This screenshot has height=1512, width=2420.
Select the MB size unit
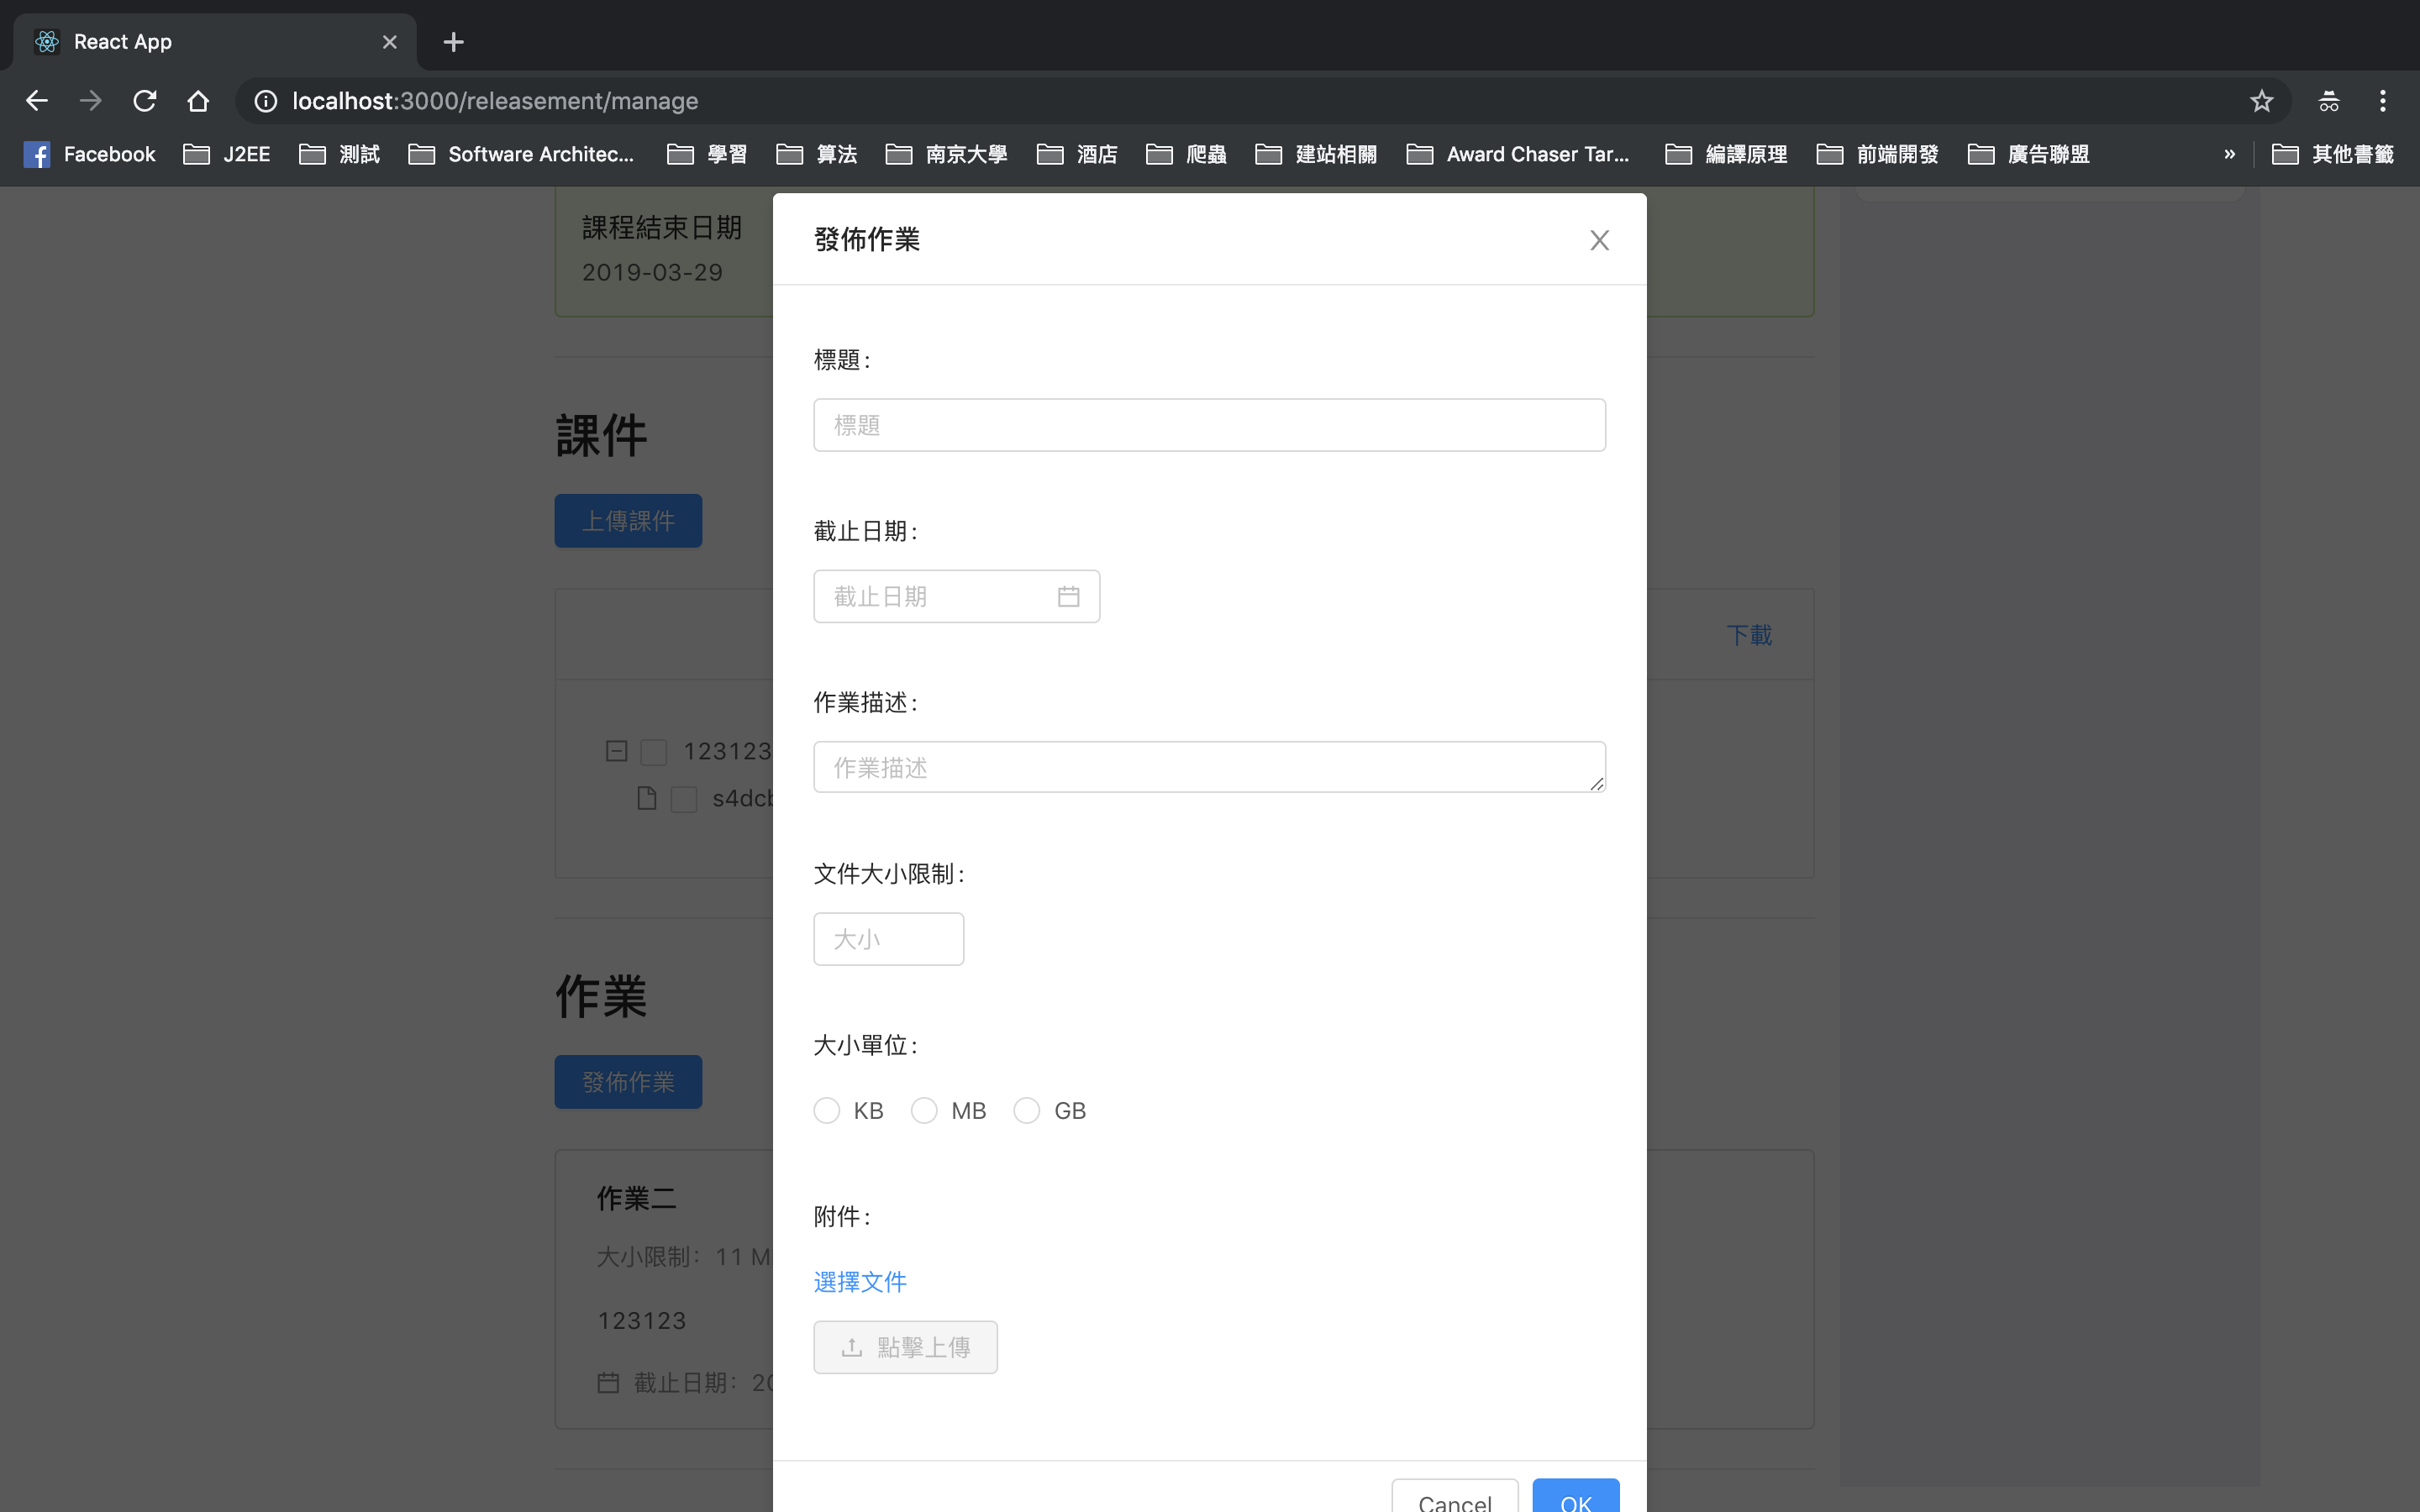pyautogui.click(x=924, y=1111)
